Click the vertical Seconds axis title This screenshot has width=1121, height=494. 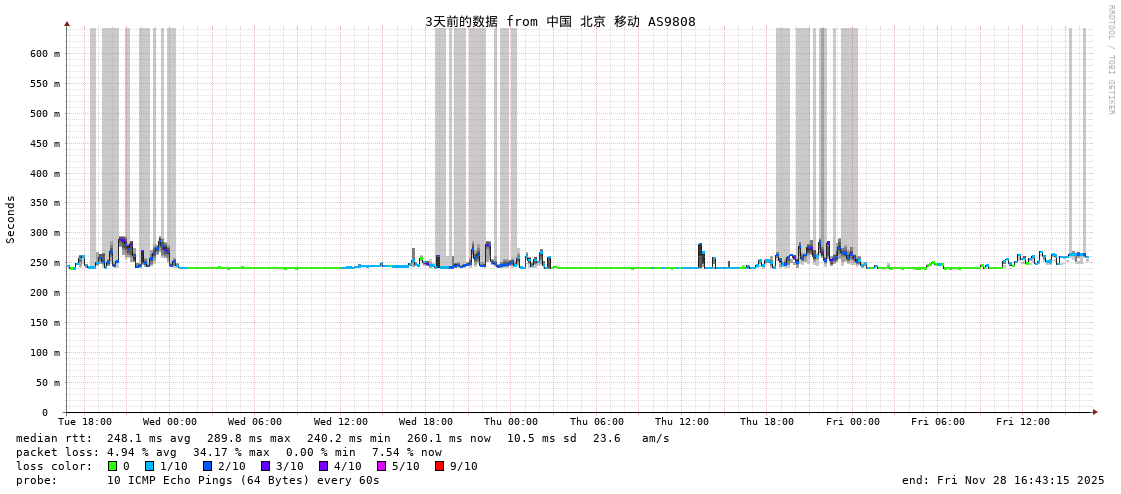(11, 219)
